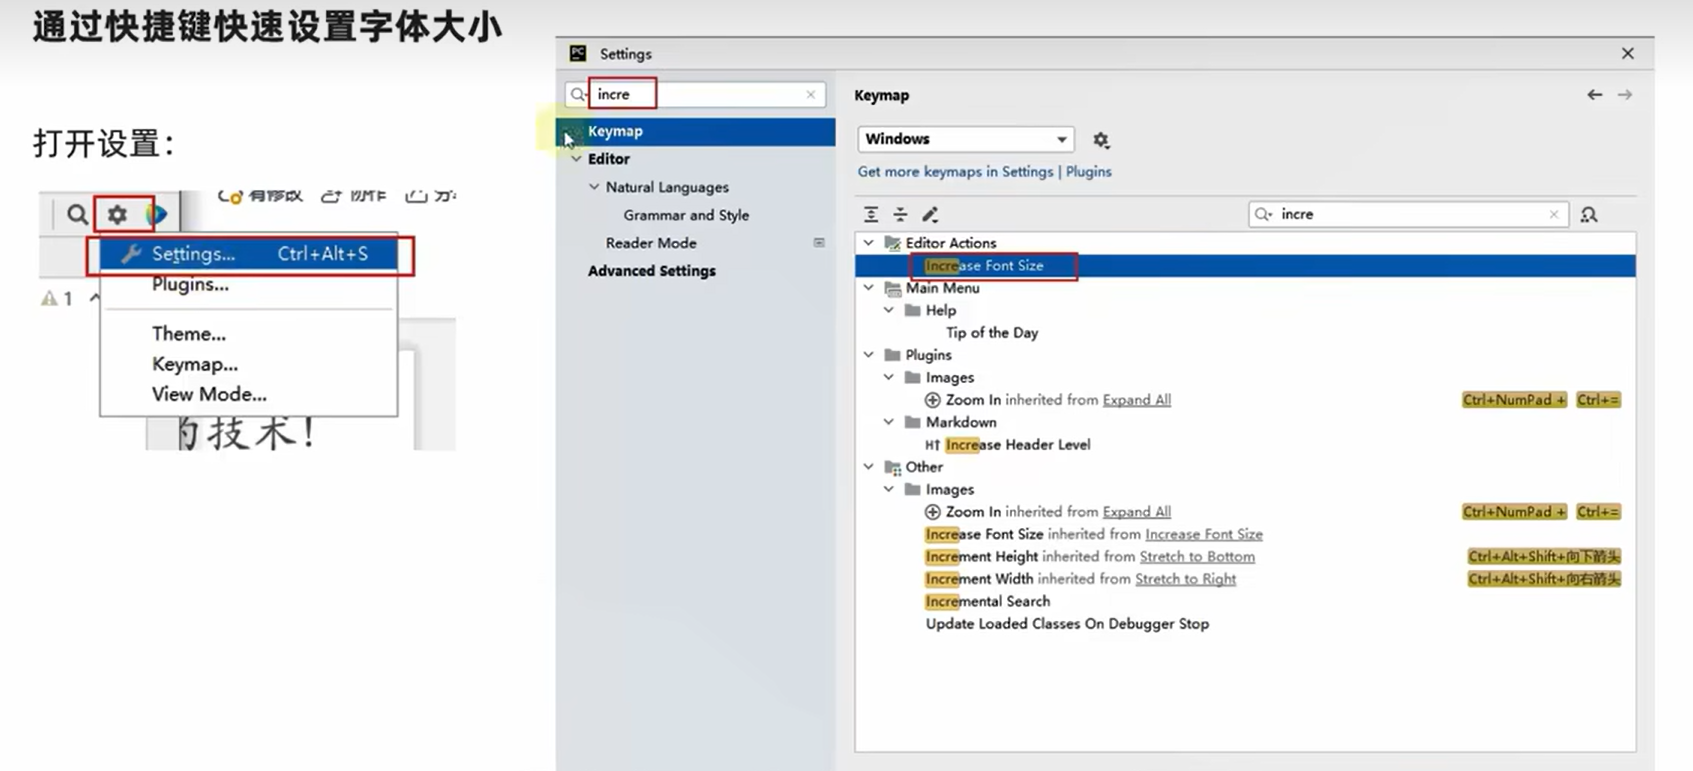Collapse the Help folder
This screenshot has width=1693, height=771.
tap(889, 310)
